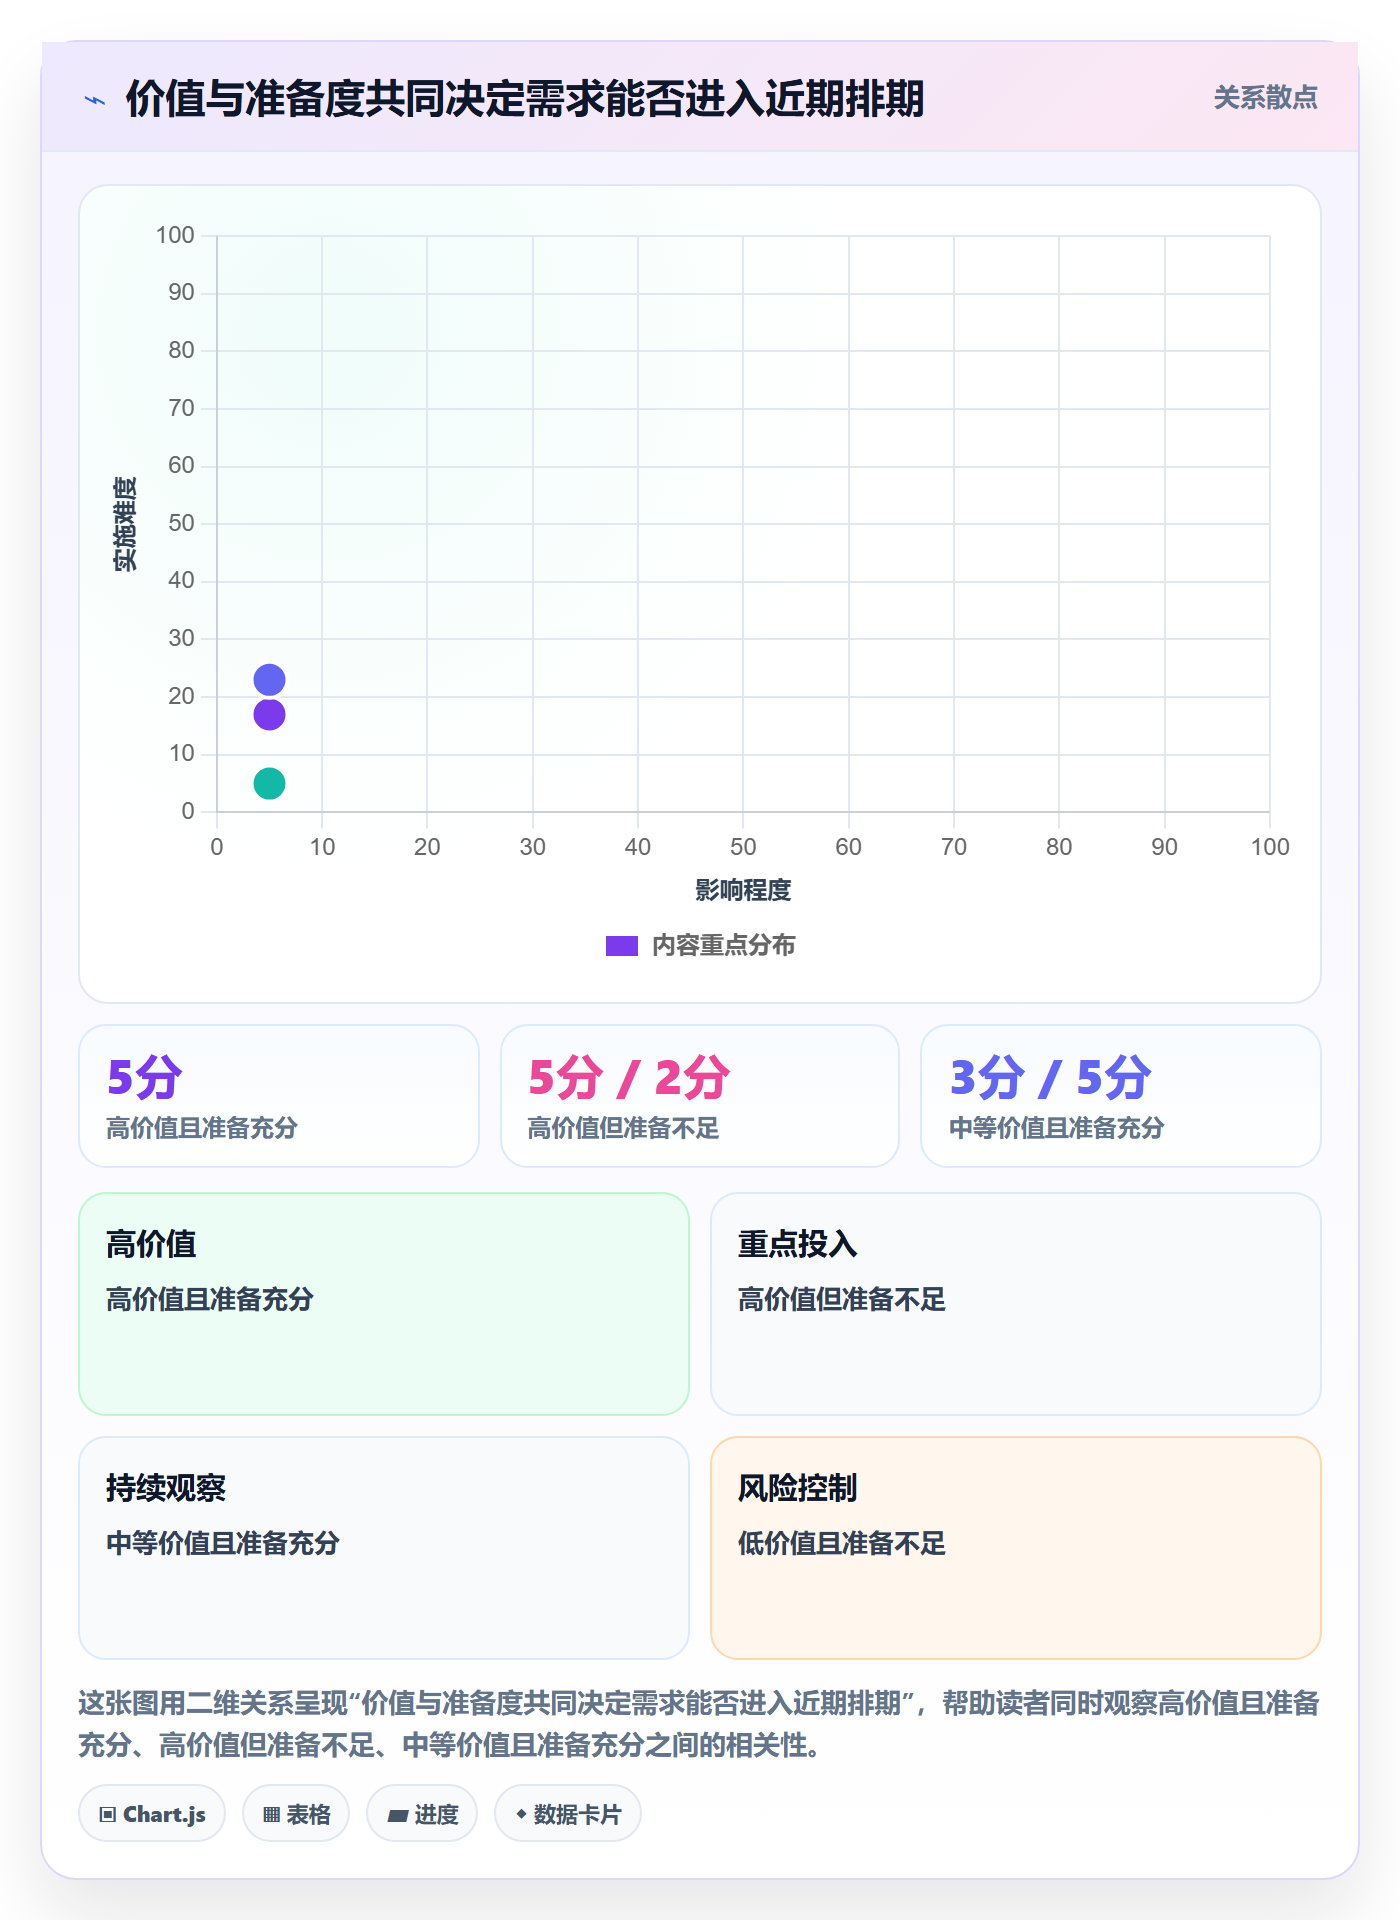The width and height of the screenshot is (1400, 1920).
Task: Click the 影响程度 x-axis title
Action: tap(743, 890)
